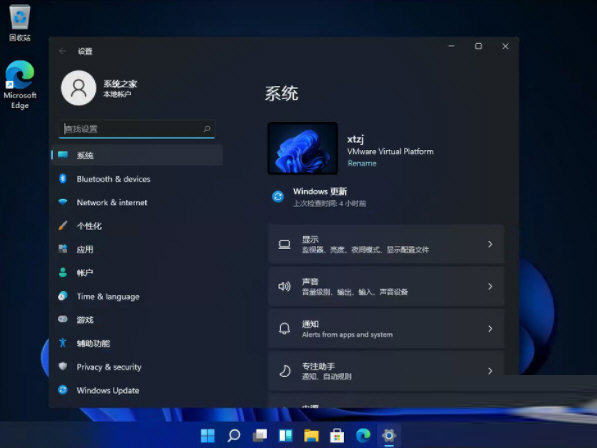Launch Microsoft Edge from desktop shortcut
Viewport: 597px width, 448px height.
(x=20, y=84)
